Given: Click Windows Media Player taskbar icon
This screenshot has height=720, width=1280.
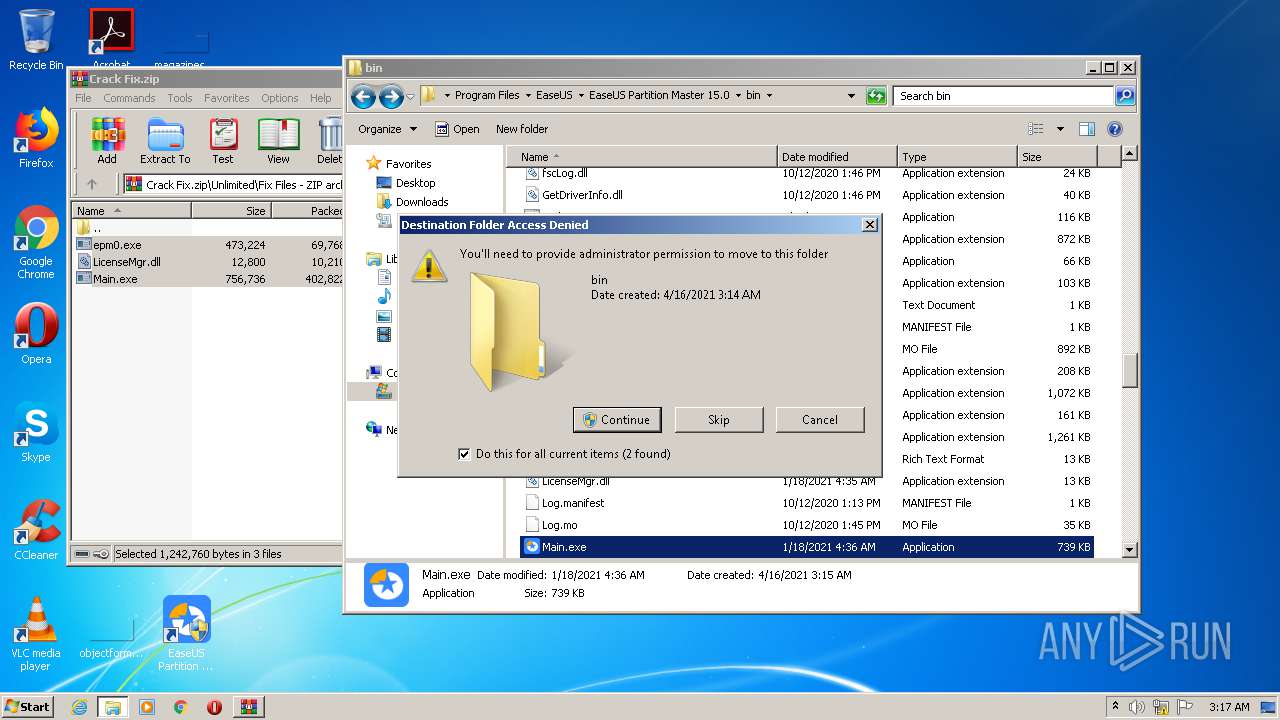Looking at the screenshot, I should click(147, 707).
